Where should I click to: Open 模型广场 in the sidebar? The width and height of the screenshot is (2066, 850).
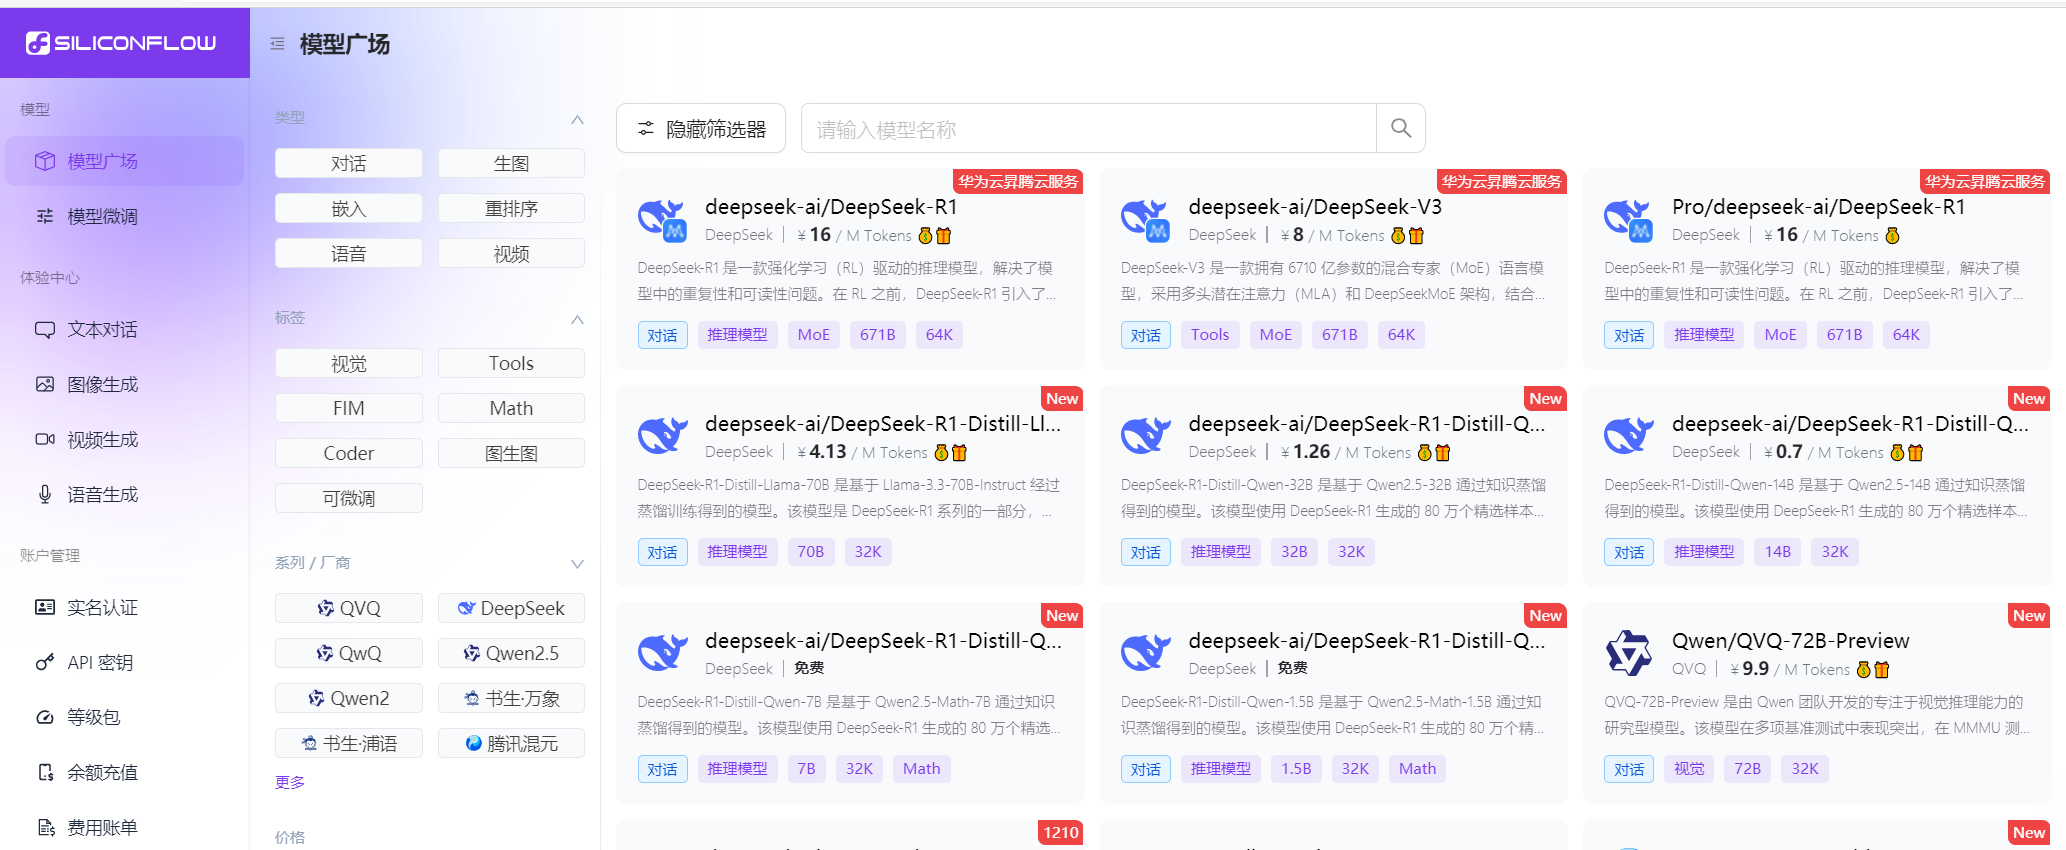(125, 161)
